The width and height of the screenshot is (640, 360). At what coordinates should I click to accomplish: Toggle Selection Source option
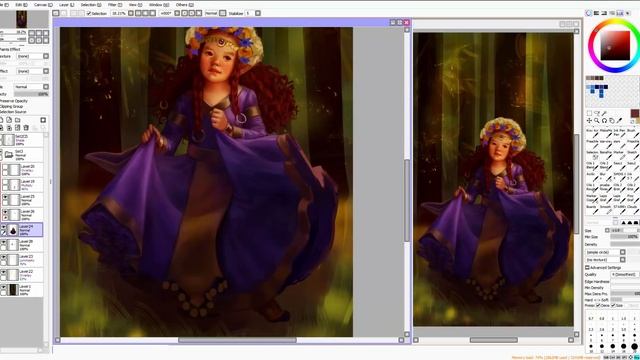13,111
